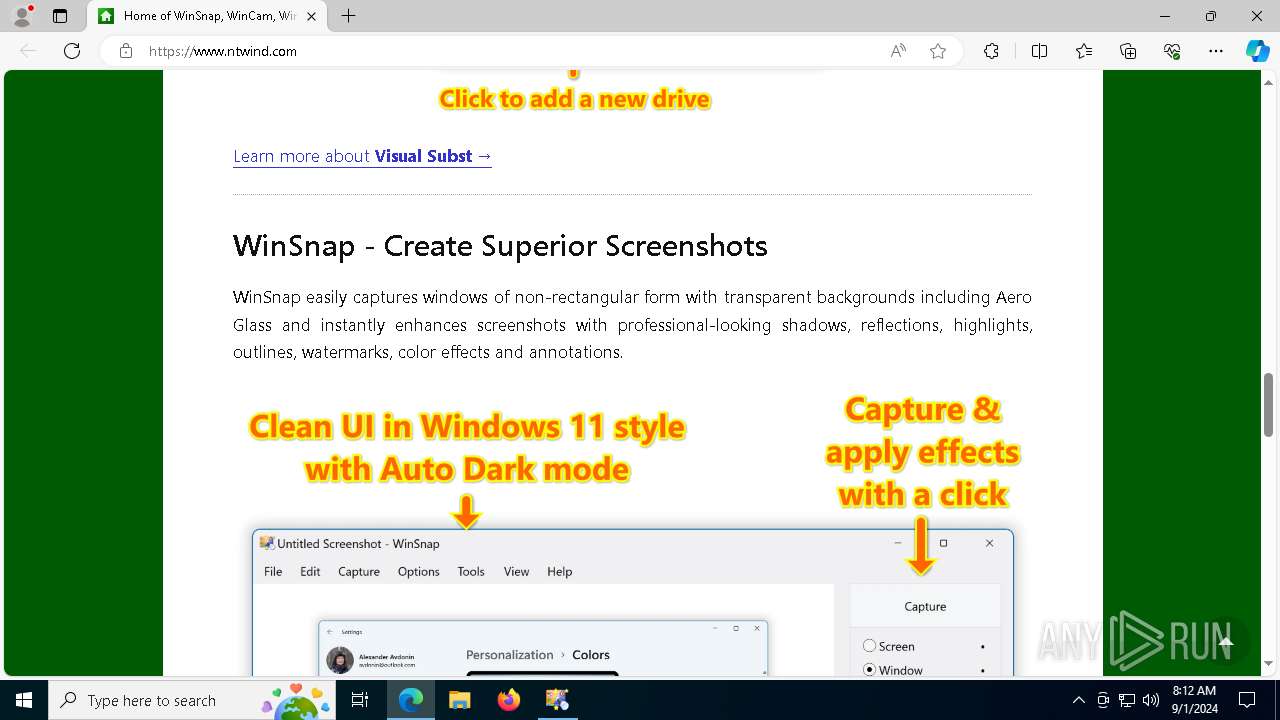The width and height of the screenshot is (1280, 720).
Task: Open File menu in WinSnap screenshot
Action: coord(273,572)
